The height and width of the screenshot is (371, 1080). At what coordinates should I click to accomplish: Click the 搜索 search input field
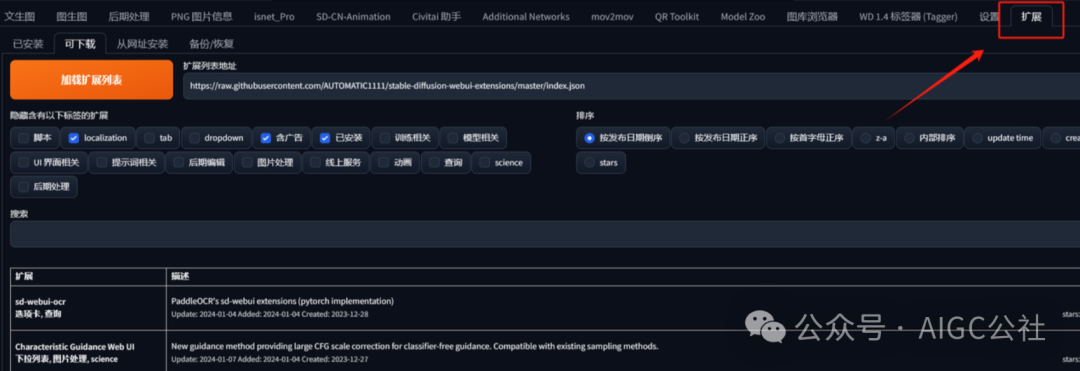(545, 234)
